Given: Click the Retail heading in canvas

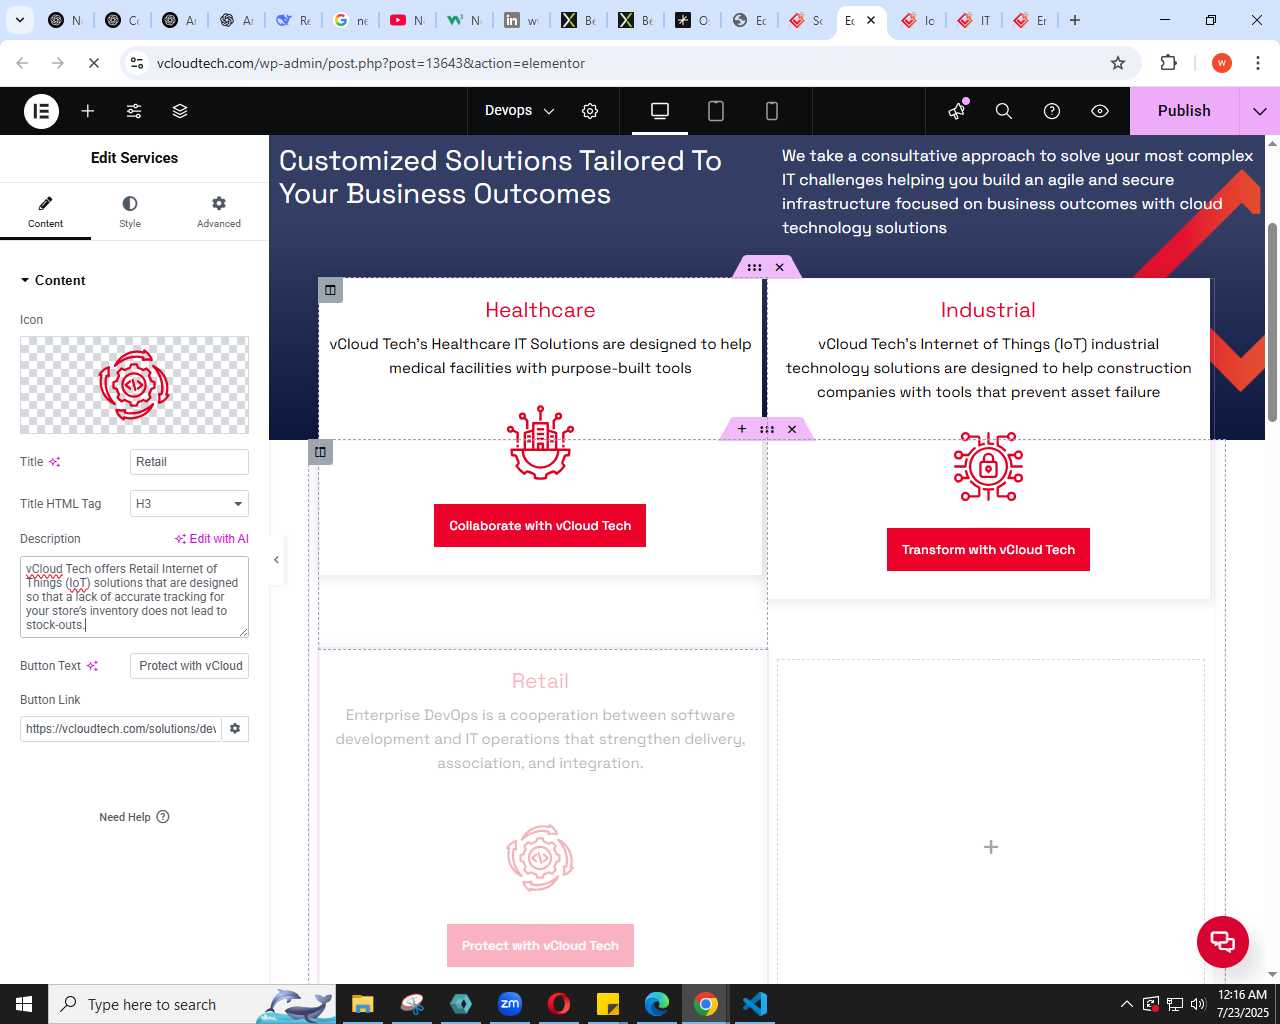Looking at the screenshot, I should [x=540, y=681].
